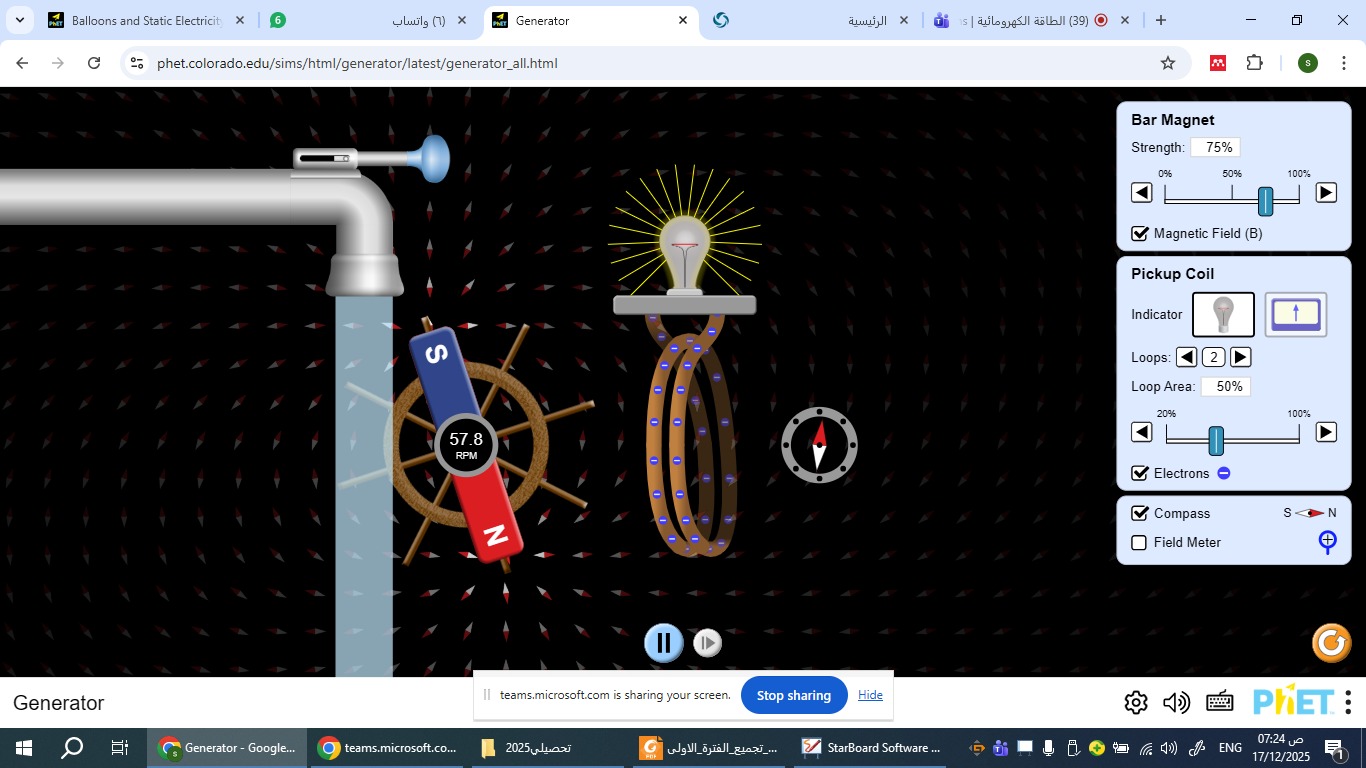Increase loop area with right arrow
Image resolution: width=1366 pixels, height=768 pixels.
1325,432
